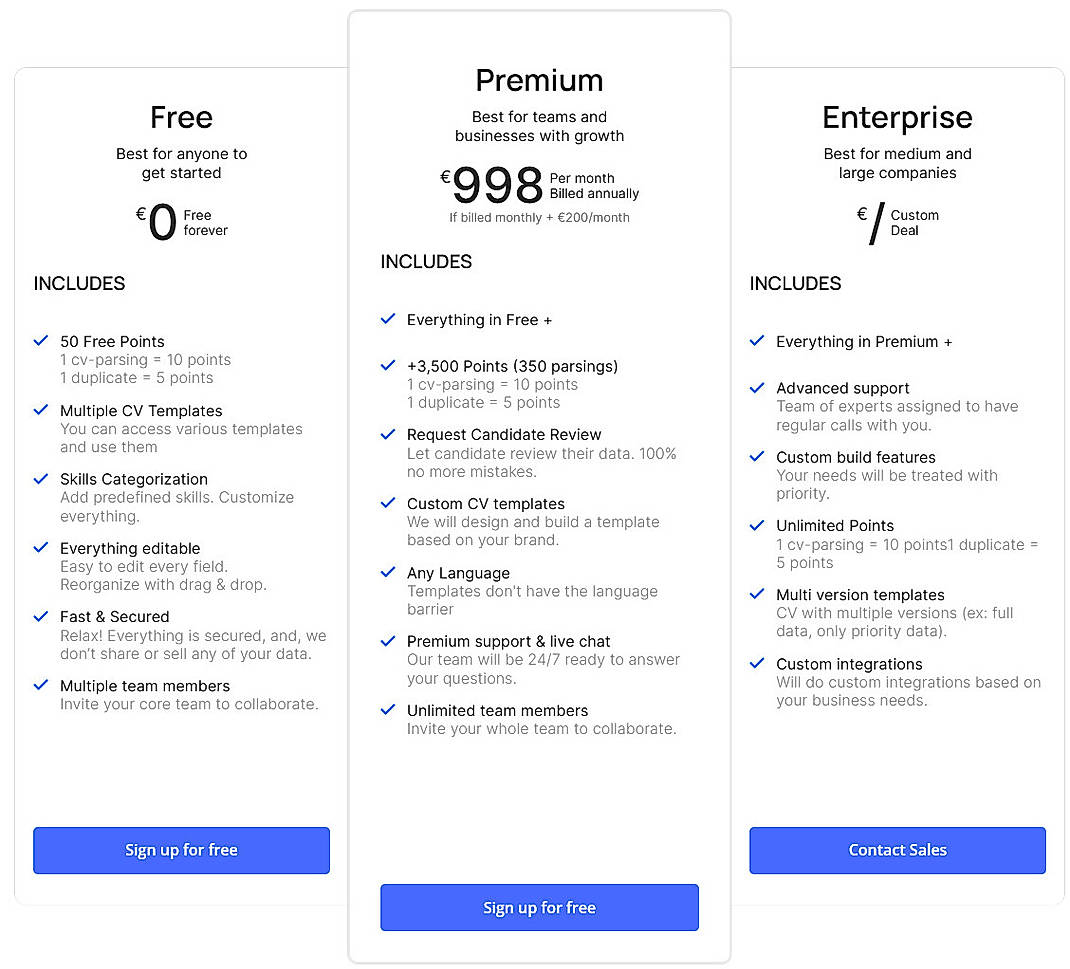Click the checkmark beside 'Any Language'
This screenshot has height=969, width=1070.
[x=388, y=572]
